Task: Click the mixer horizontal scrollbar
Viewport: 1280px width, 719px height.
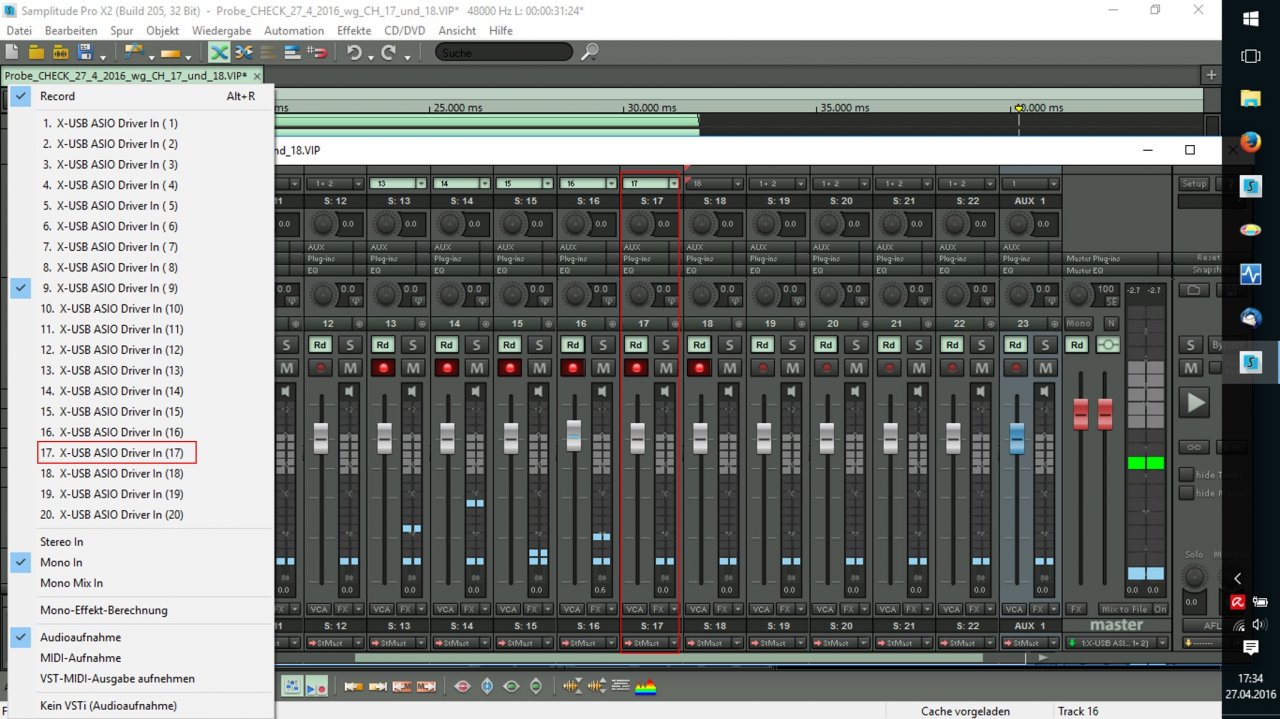Action: (667, 657)
